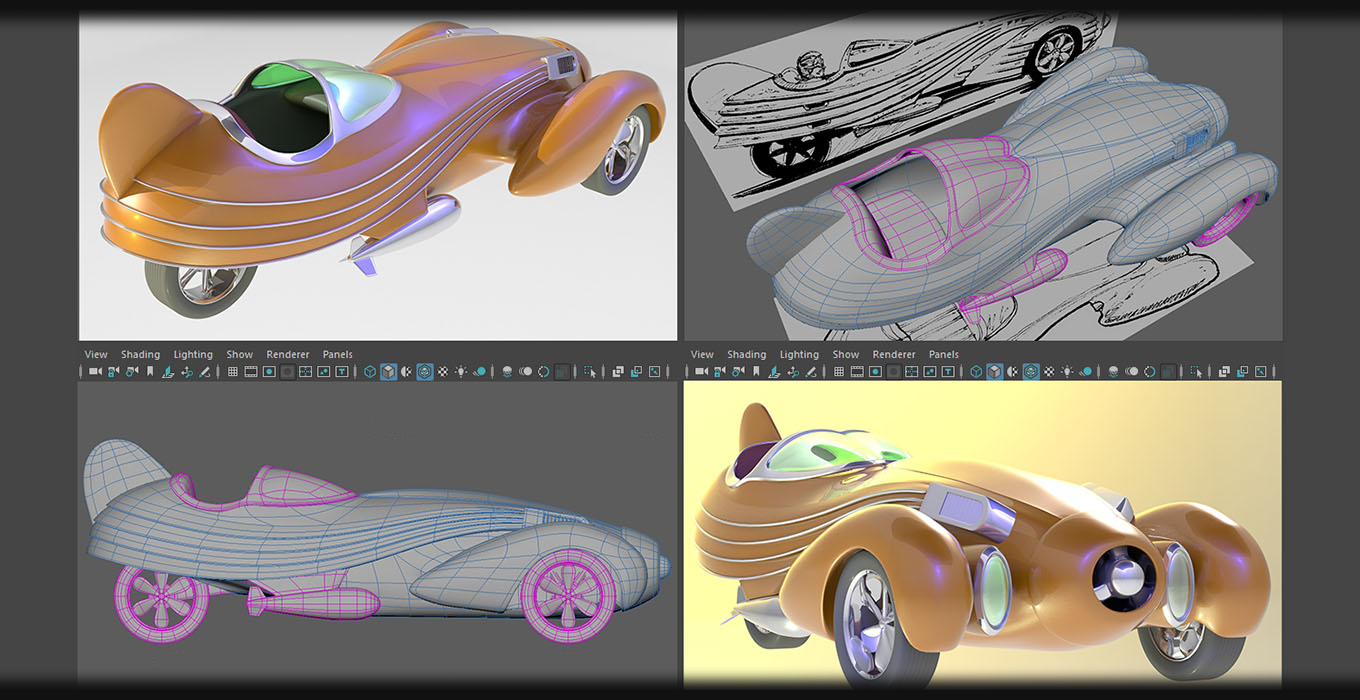Click Textured checker icon in right panel toolbar
Screen dimensions: 1360x700
[x=1049, y=371]
